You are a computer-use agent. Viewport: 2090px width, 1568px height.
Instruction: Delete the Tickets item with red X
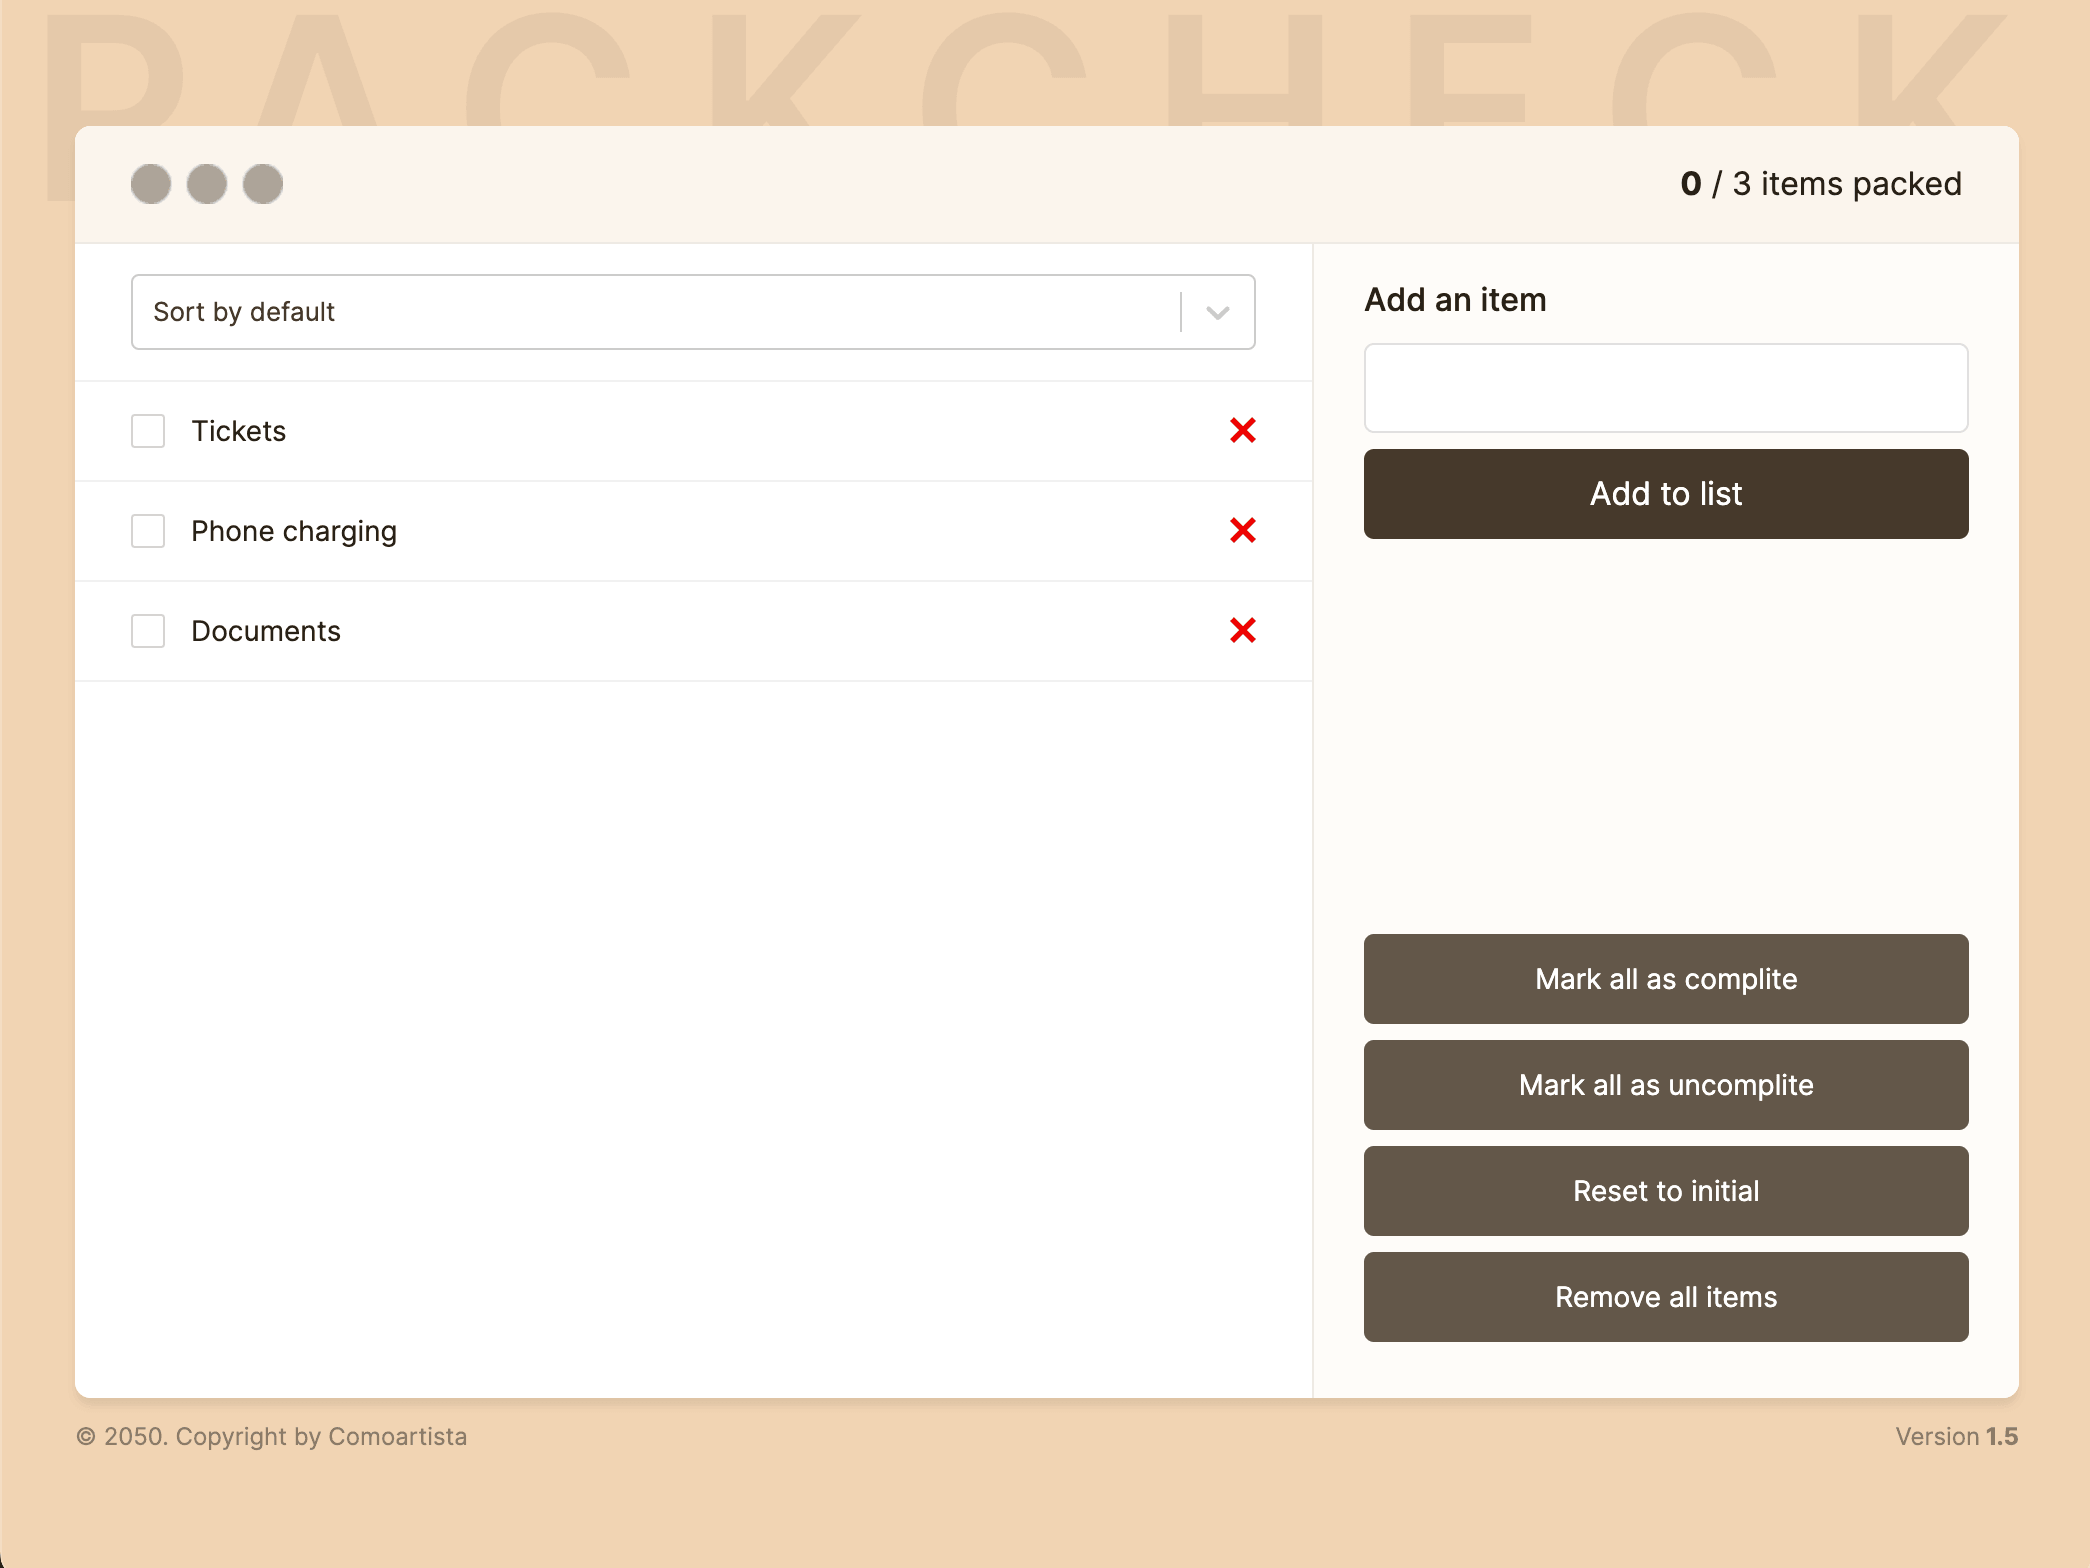[1242, 431]
